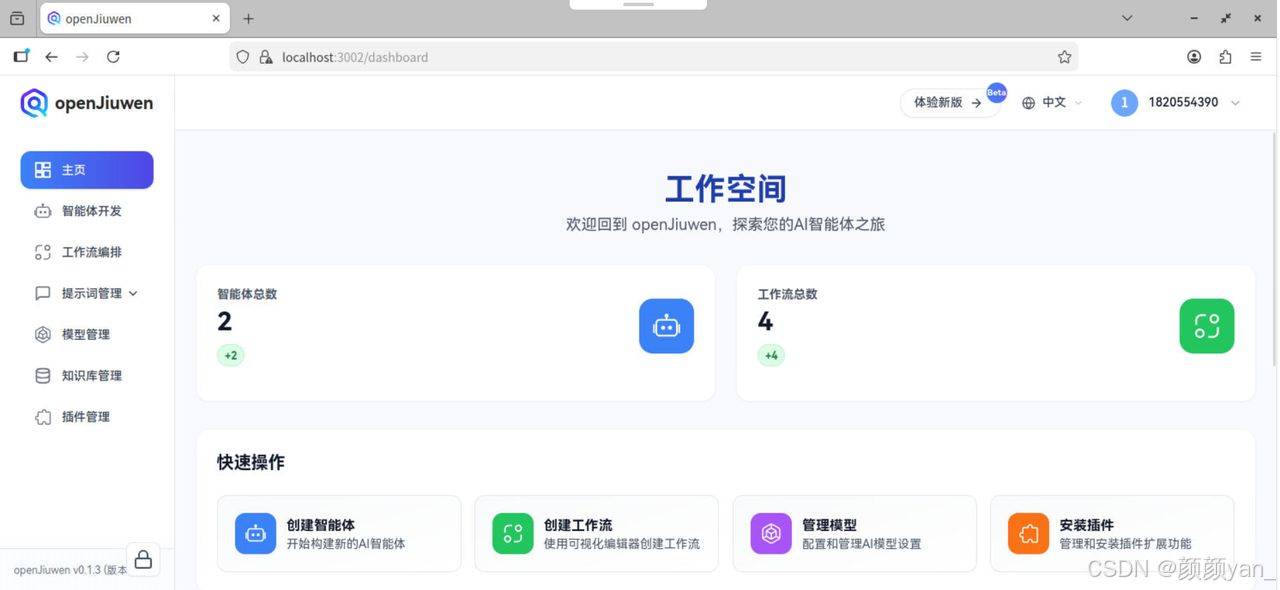1280x590 pixels.
Task: Open 智能体开发 in the sidebar
Action: (87, 211)
